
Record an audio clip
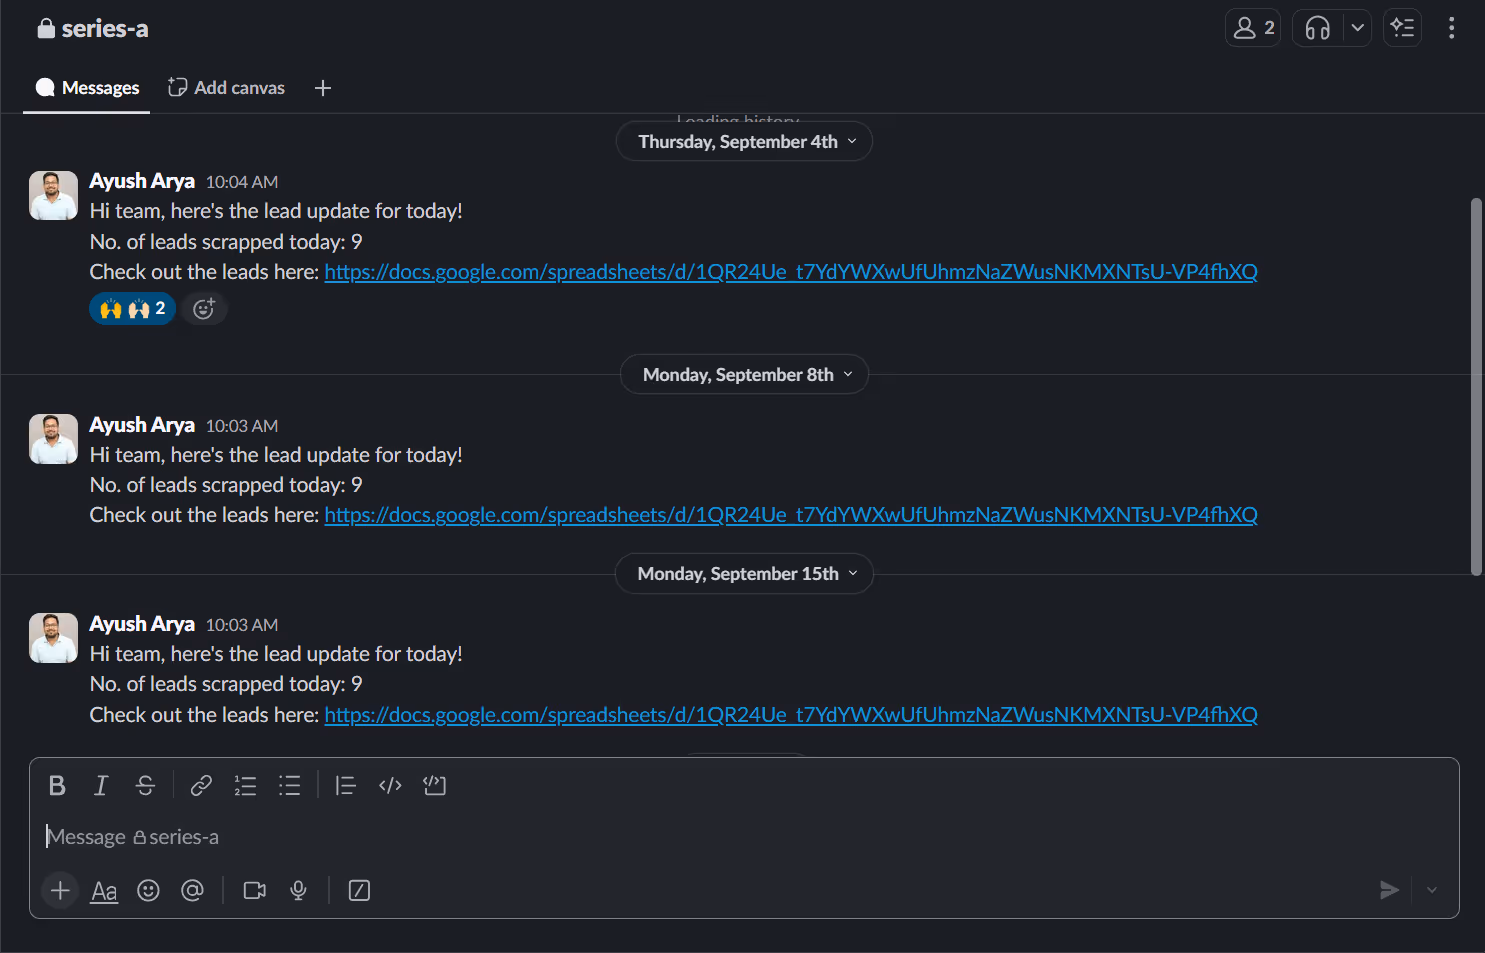tap(297, 890)
